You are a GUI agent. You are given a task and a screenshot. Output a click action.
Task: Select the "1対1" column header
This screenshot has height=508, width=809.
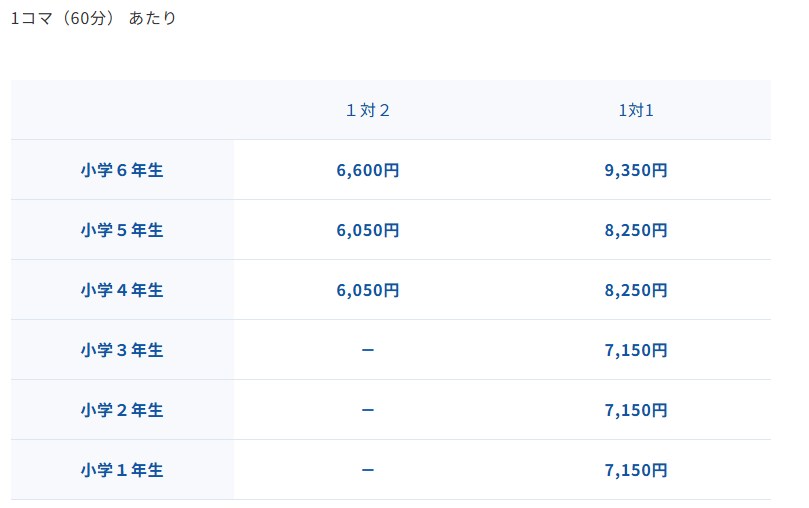coord(635,110)
